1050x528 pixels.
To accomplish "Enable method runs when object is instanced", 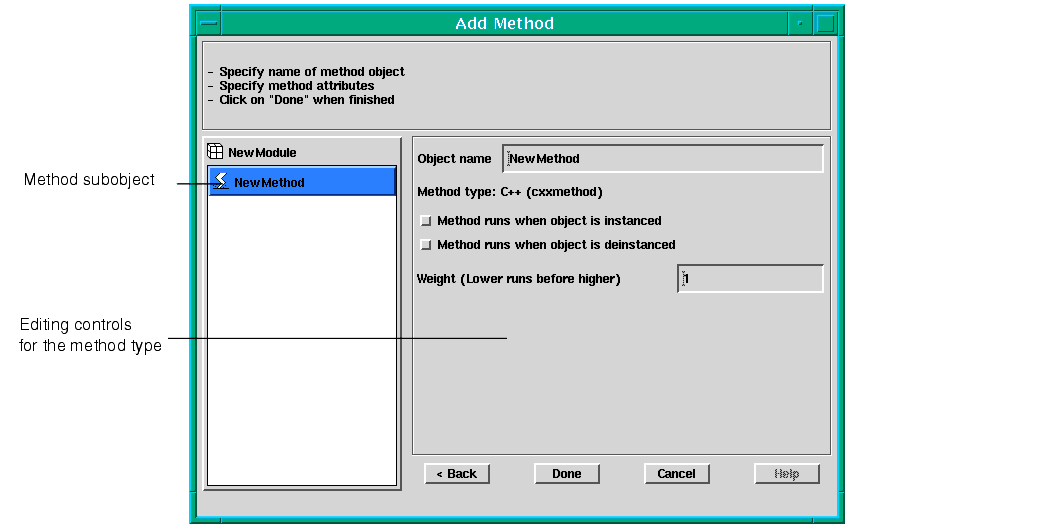I will coord(427,221).
